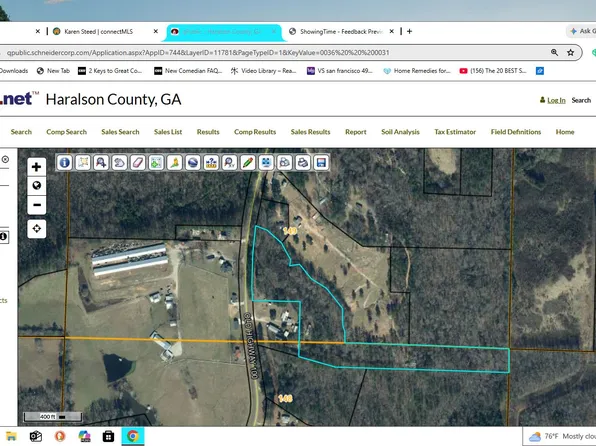Open the Tax Estimator page
Viewport: 596px width, 446px height.
tap(455, 132)
